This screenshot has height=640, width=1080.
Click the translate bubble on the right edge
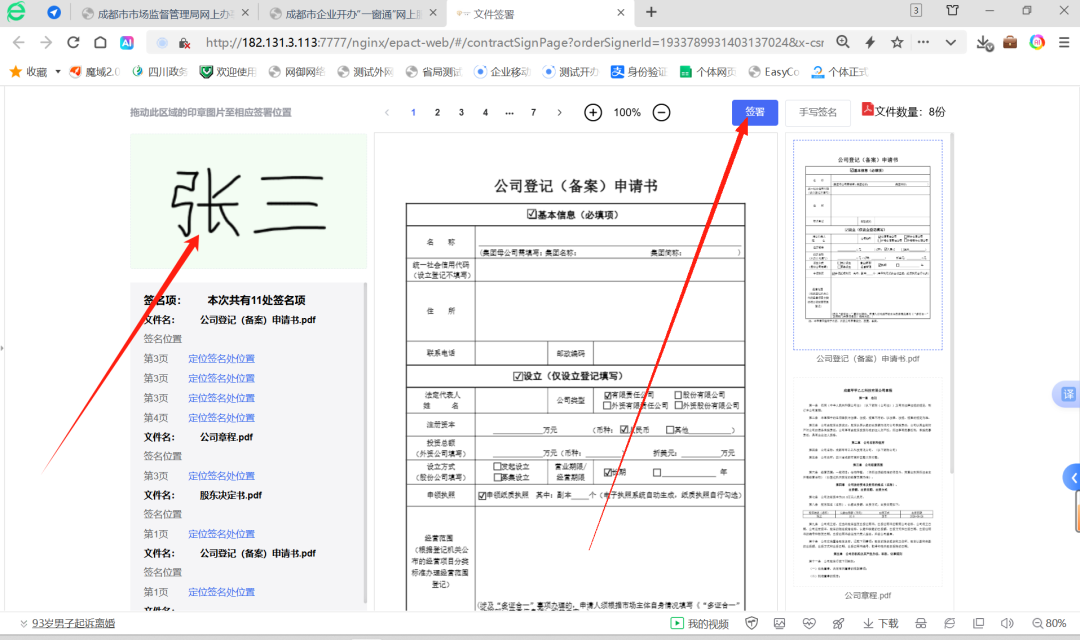pyautogui.click(x=1067, y=394)
